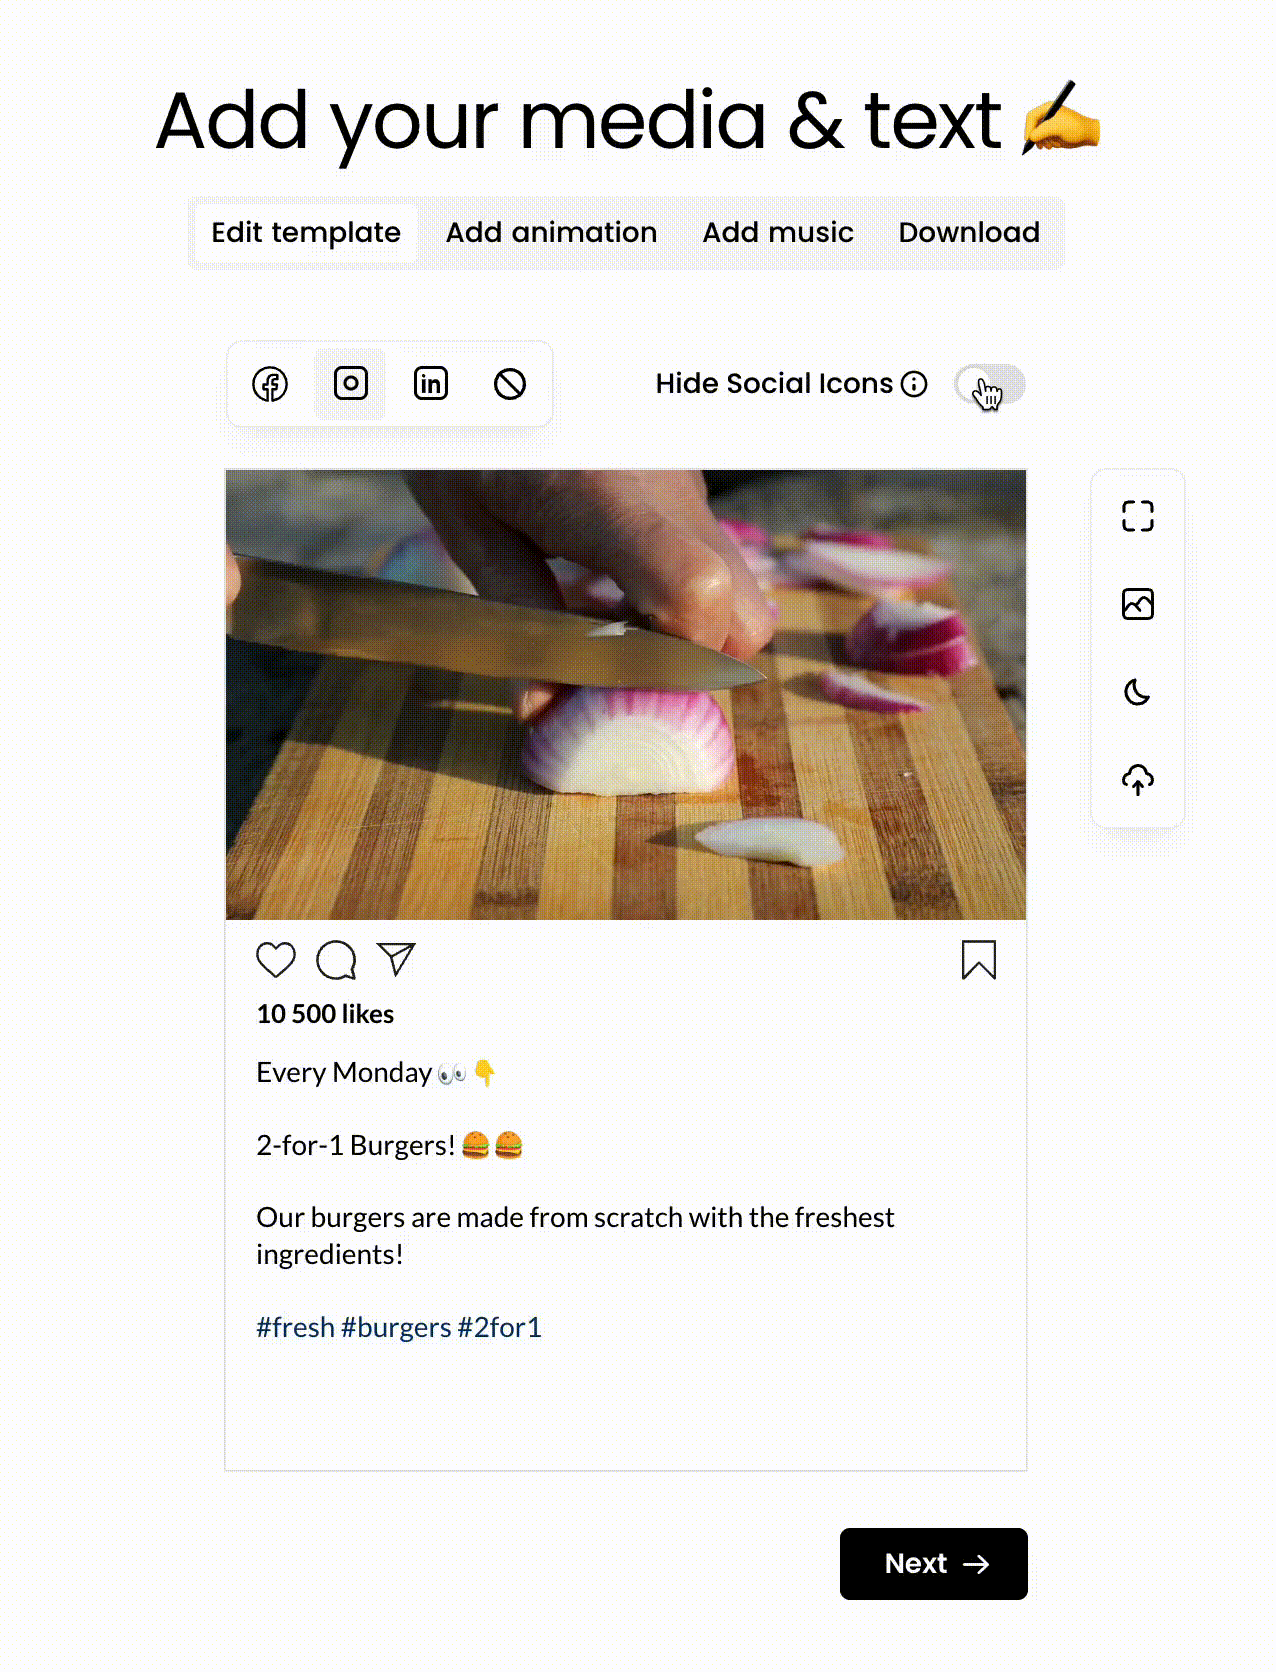This screenshot has width=1276, height=1672.
Task: Choose the no-social-network icon
Action: point(510,384)
